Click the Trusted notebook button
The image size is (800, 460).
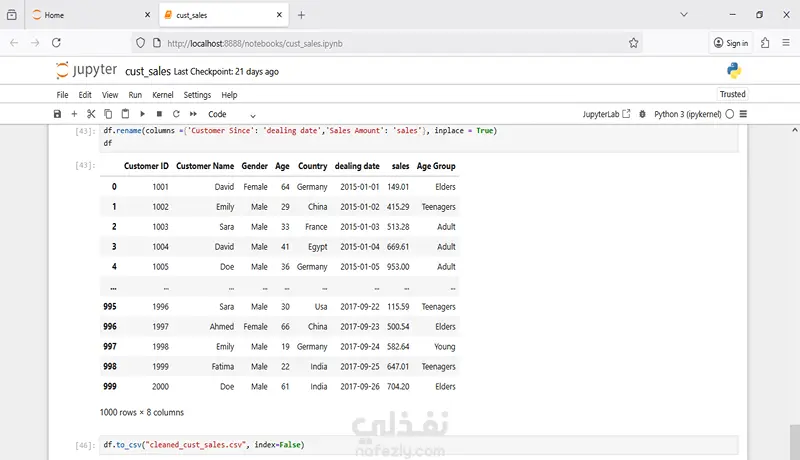[x=733, y=94]
